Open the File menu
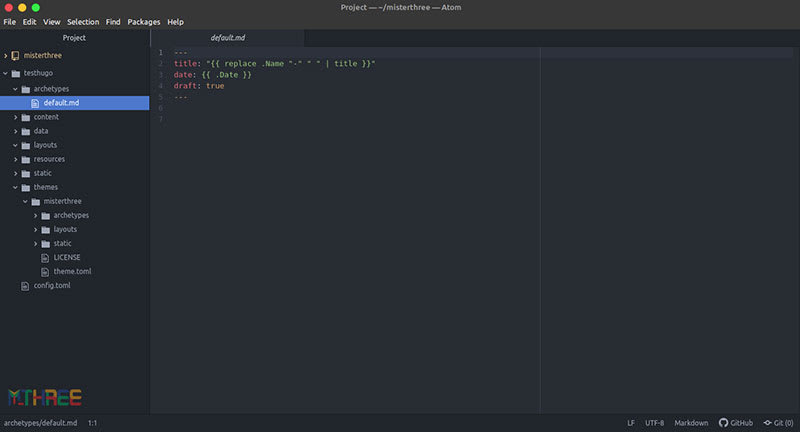This screenshot has width=800, height=432. coord(10,22)
